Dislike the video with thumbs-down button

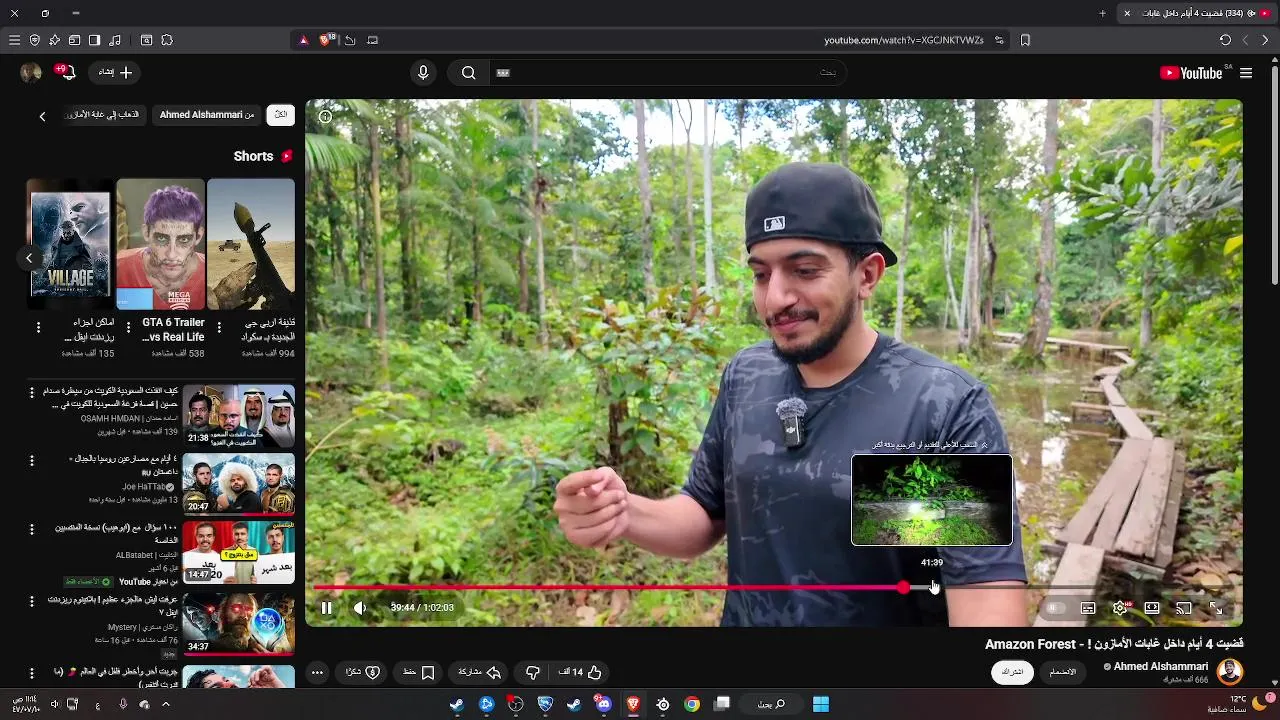click(x=533, y=672)
